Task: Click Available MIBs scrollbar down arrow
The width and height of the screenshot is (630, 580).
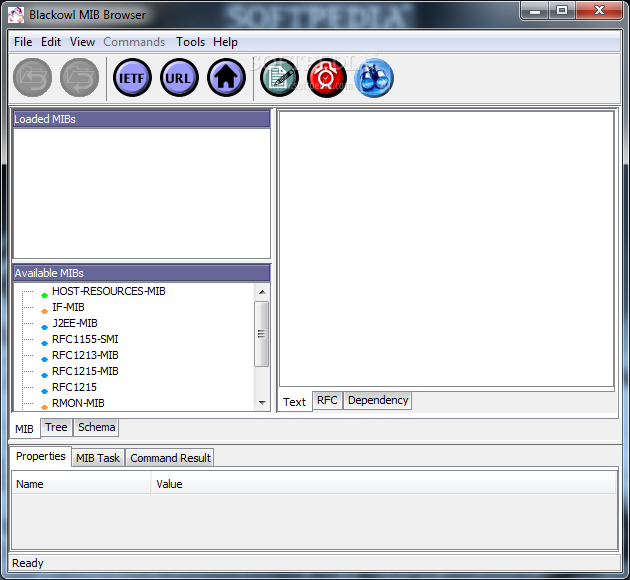Action: [262, 402]
